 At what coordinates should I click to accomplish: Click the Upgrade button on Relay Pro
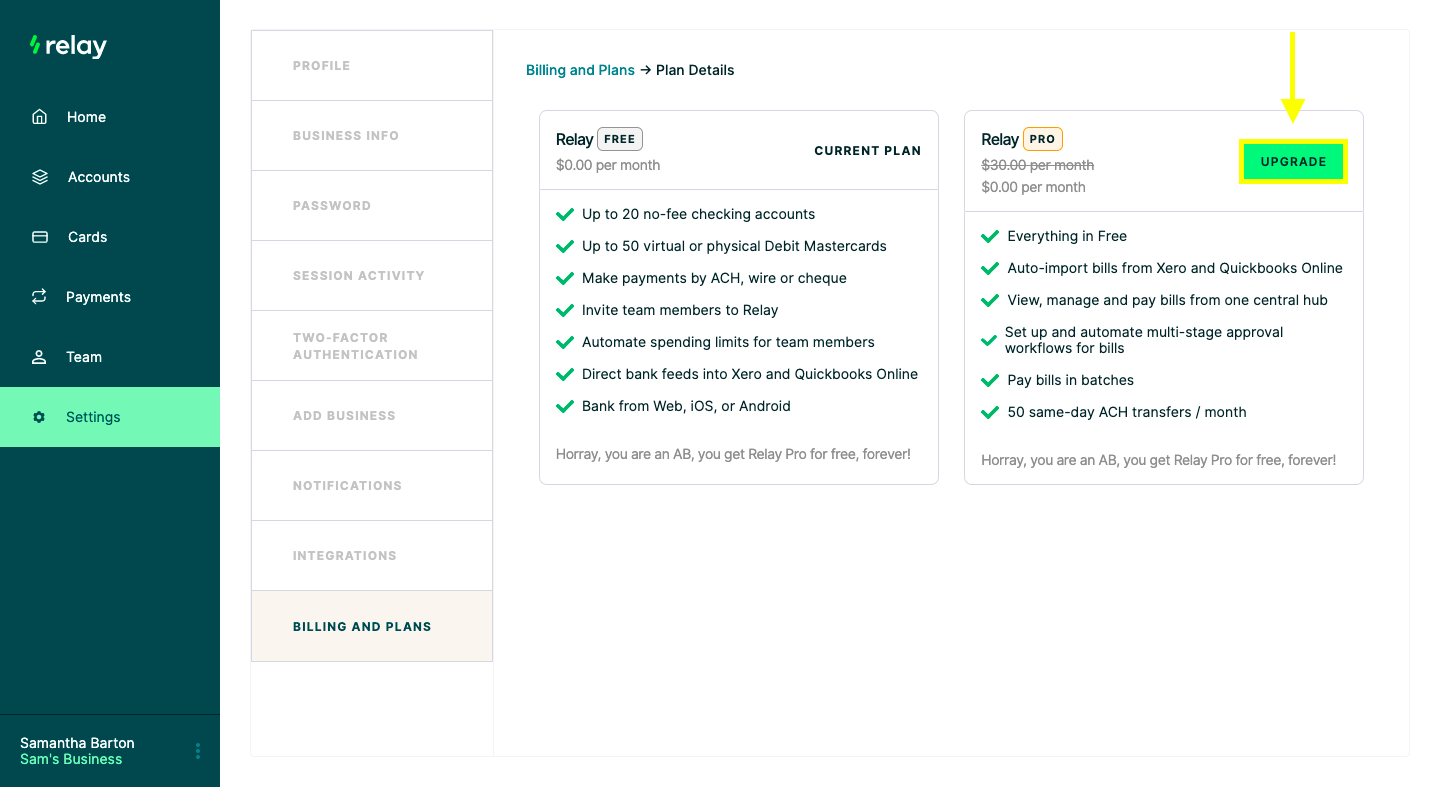1294,162
